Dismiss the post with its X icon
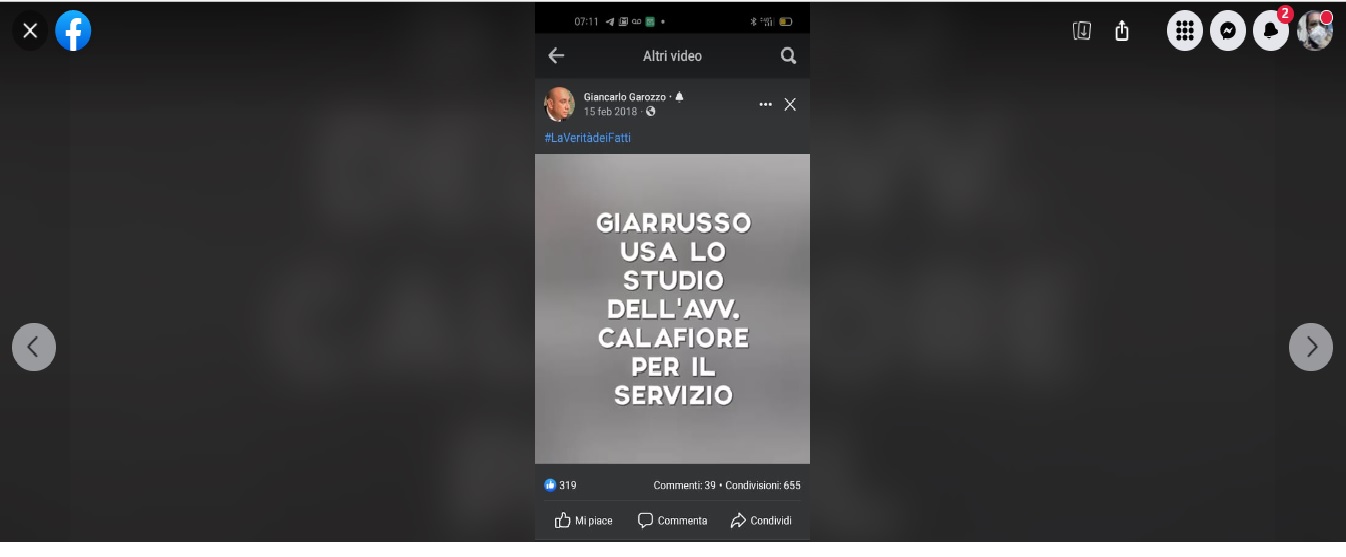Screen dimensions: 1346x557 click(x=790, y=104)
